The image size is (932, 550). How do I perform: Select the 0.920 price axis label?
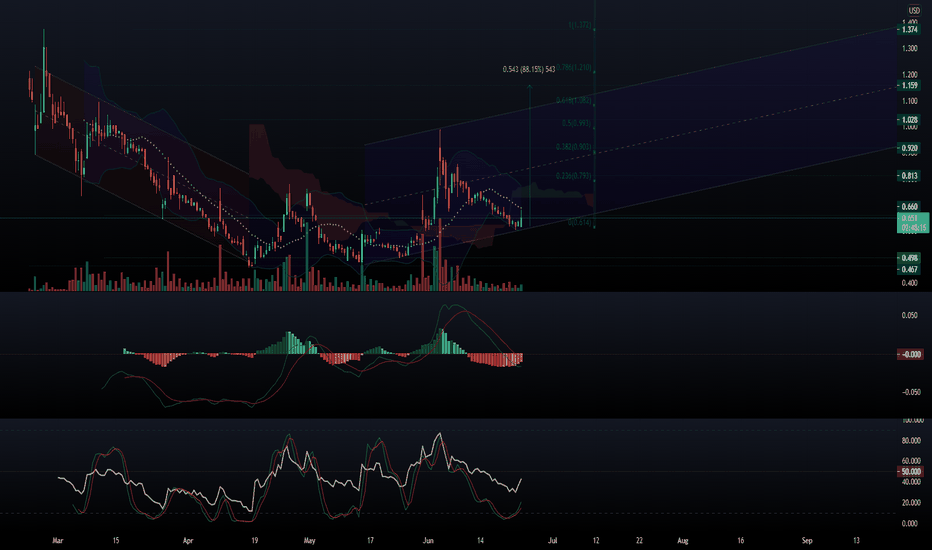(x=909, y=148)
